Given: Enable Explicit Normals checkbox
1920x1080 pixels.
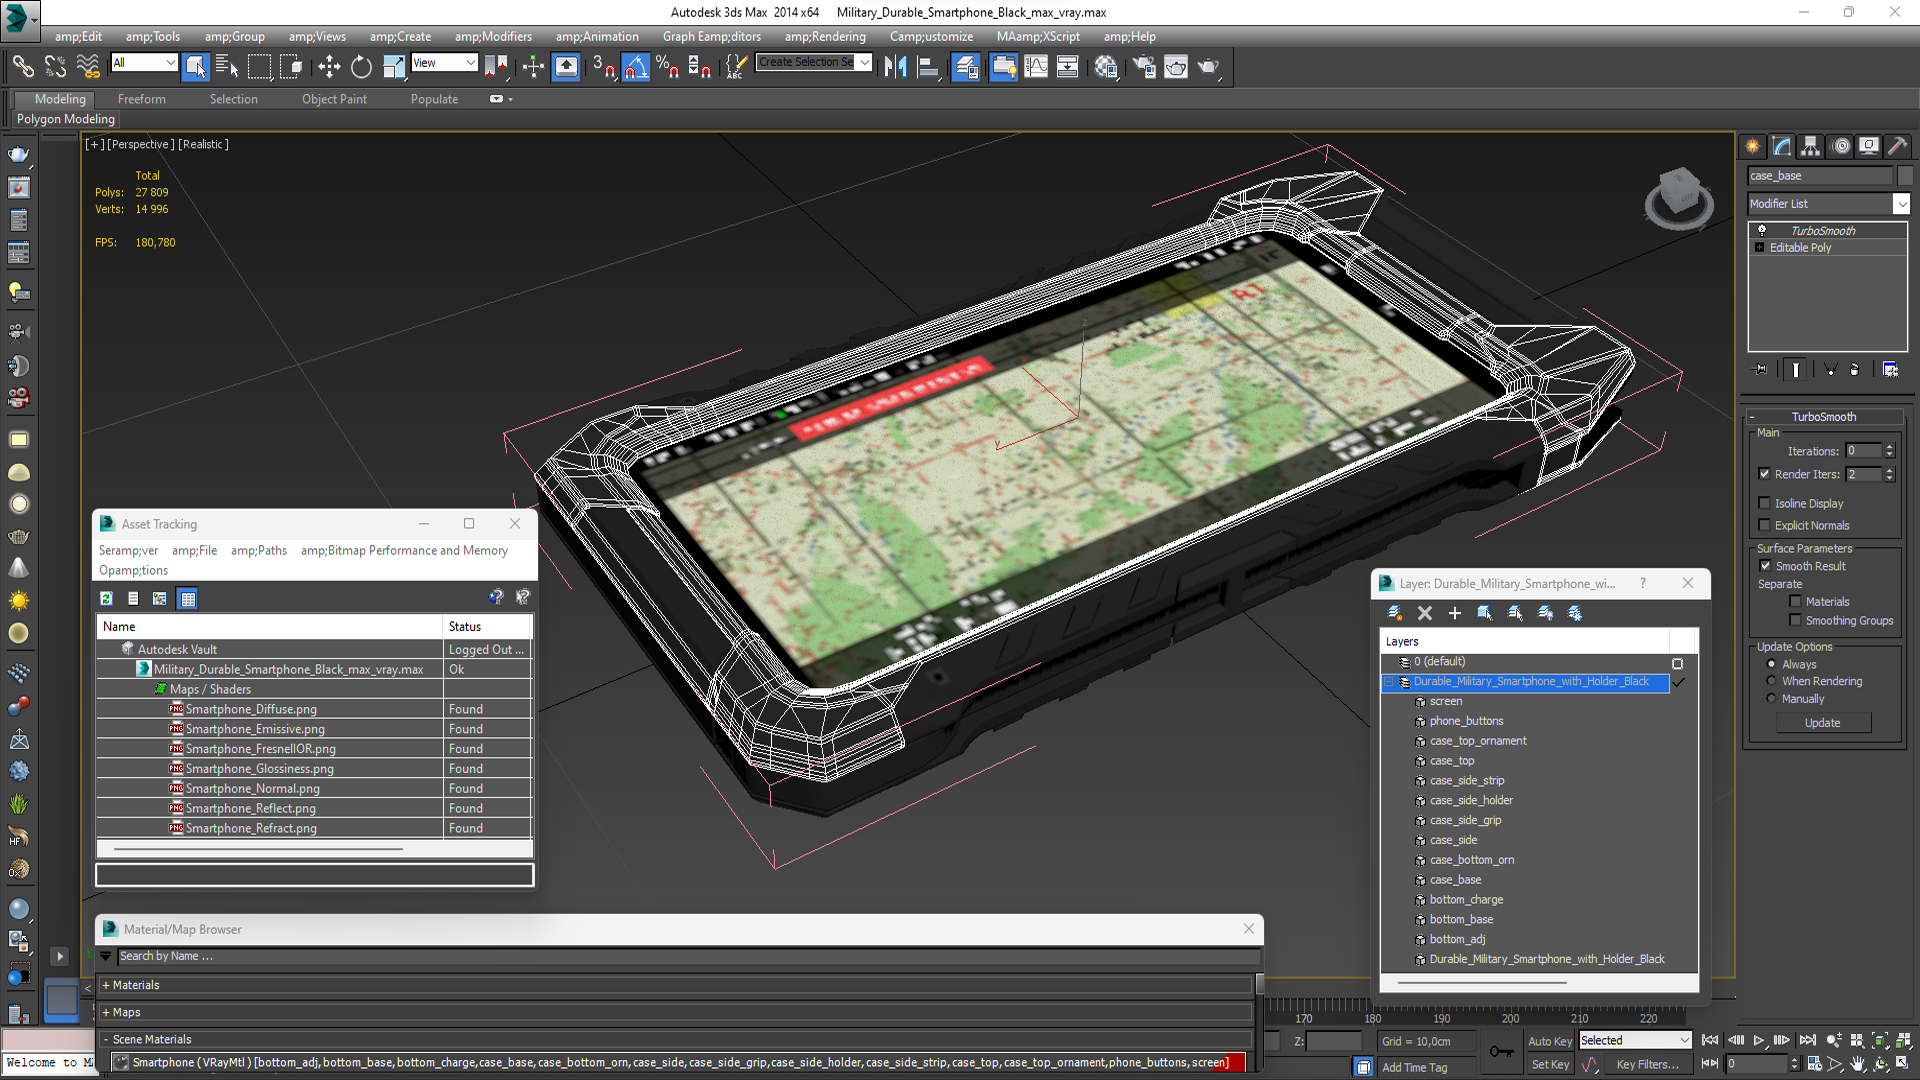Looking at the screenshot, I should (x=1765, y=525).
